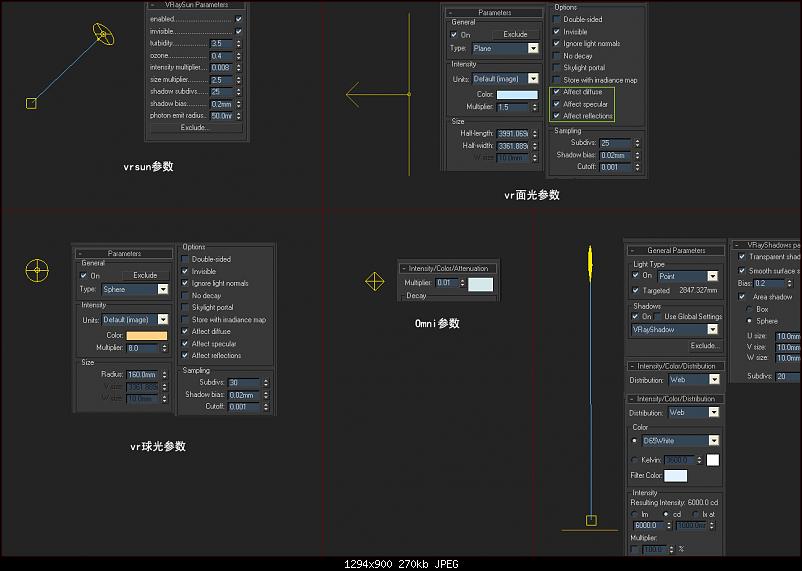Toggle the Area shadow checkbox
The width and height of the screenshot is (802, 571).
pos(742,297)
